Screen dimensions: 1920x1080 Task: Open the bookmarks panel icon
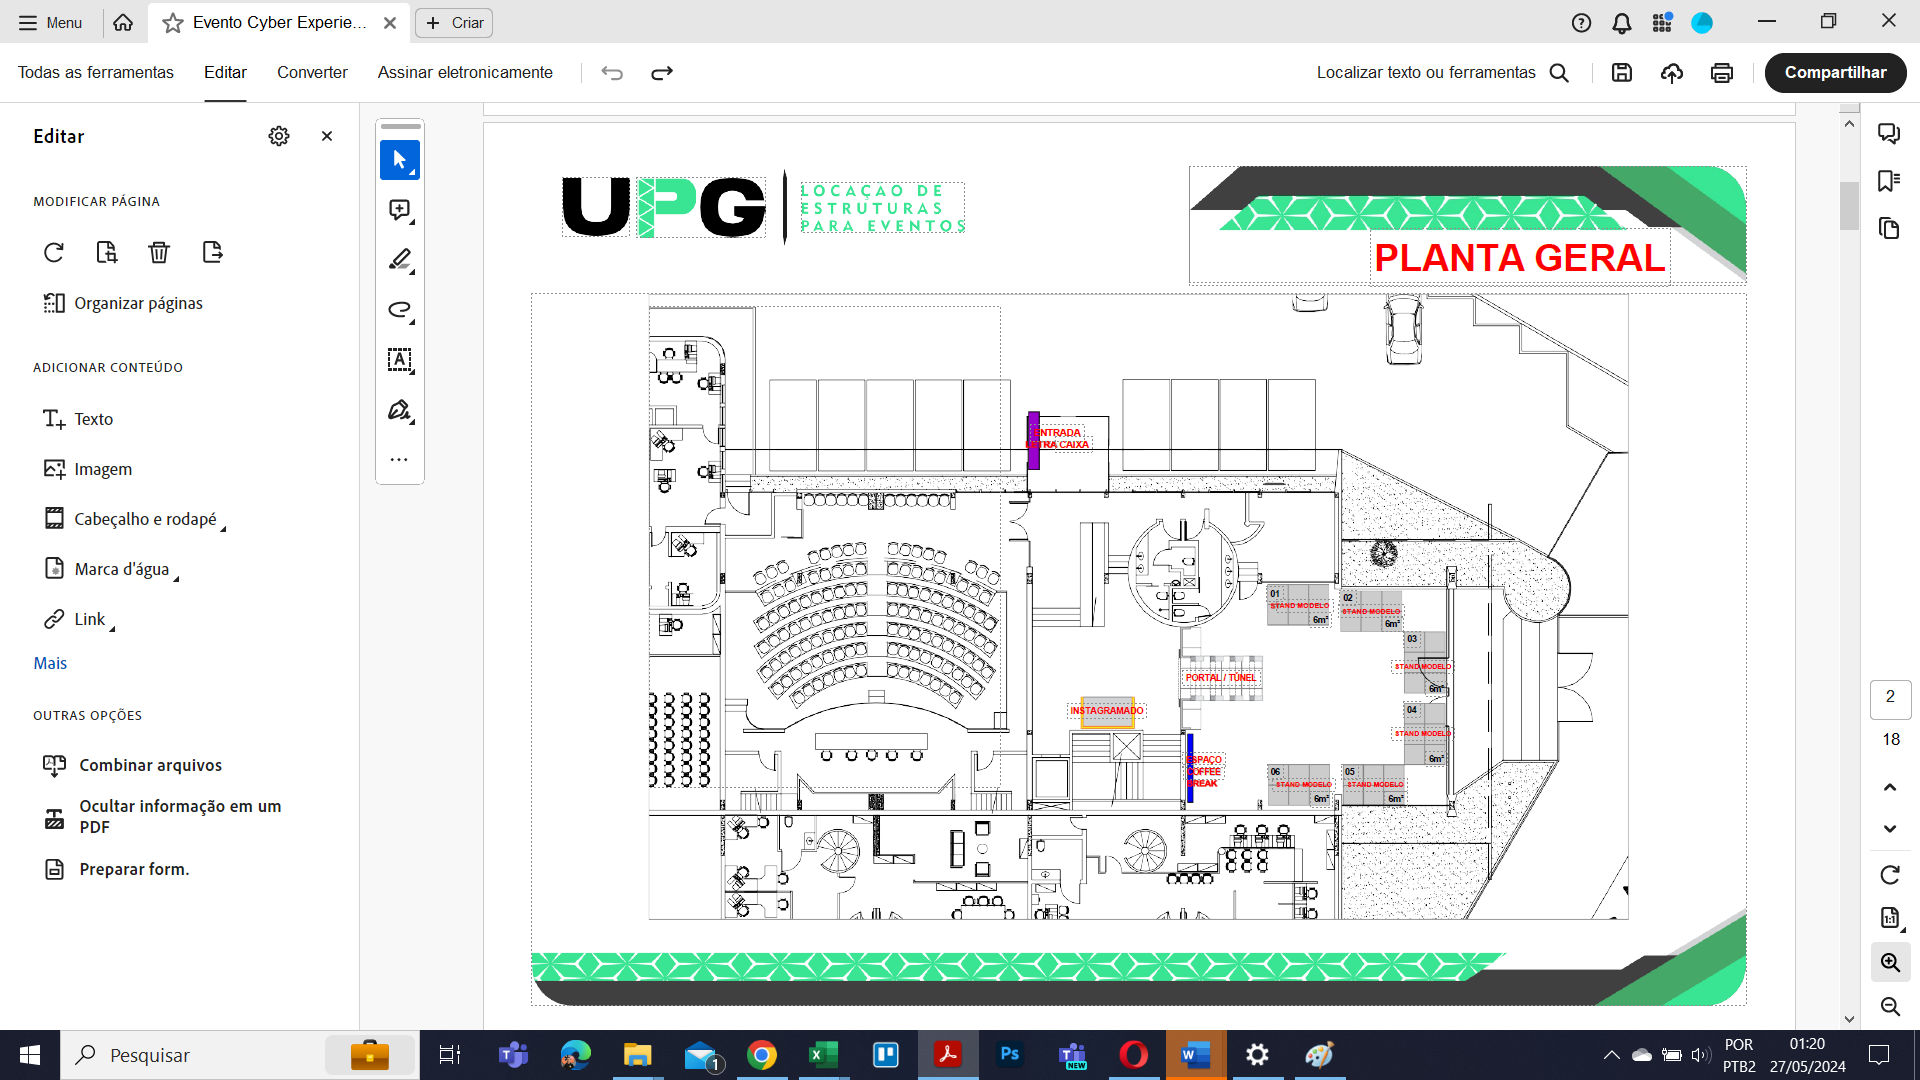click(x=1889, y=181)
